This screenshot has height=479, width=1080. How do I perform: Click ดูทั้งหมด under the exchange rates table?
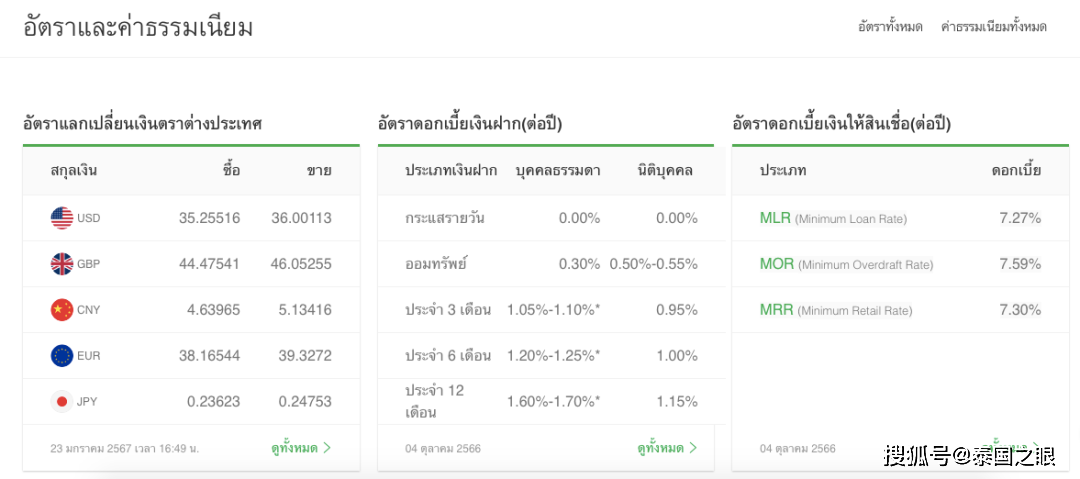(294, 448)
